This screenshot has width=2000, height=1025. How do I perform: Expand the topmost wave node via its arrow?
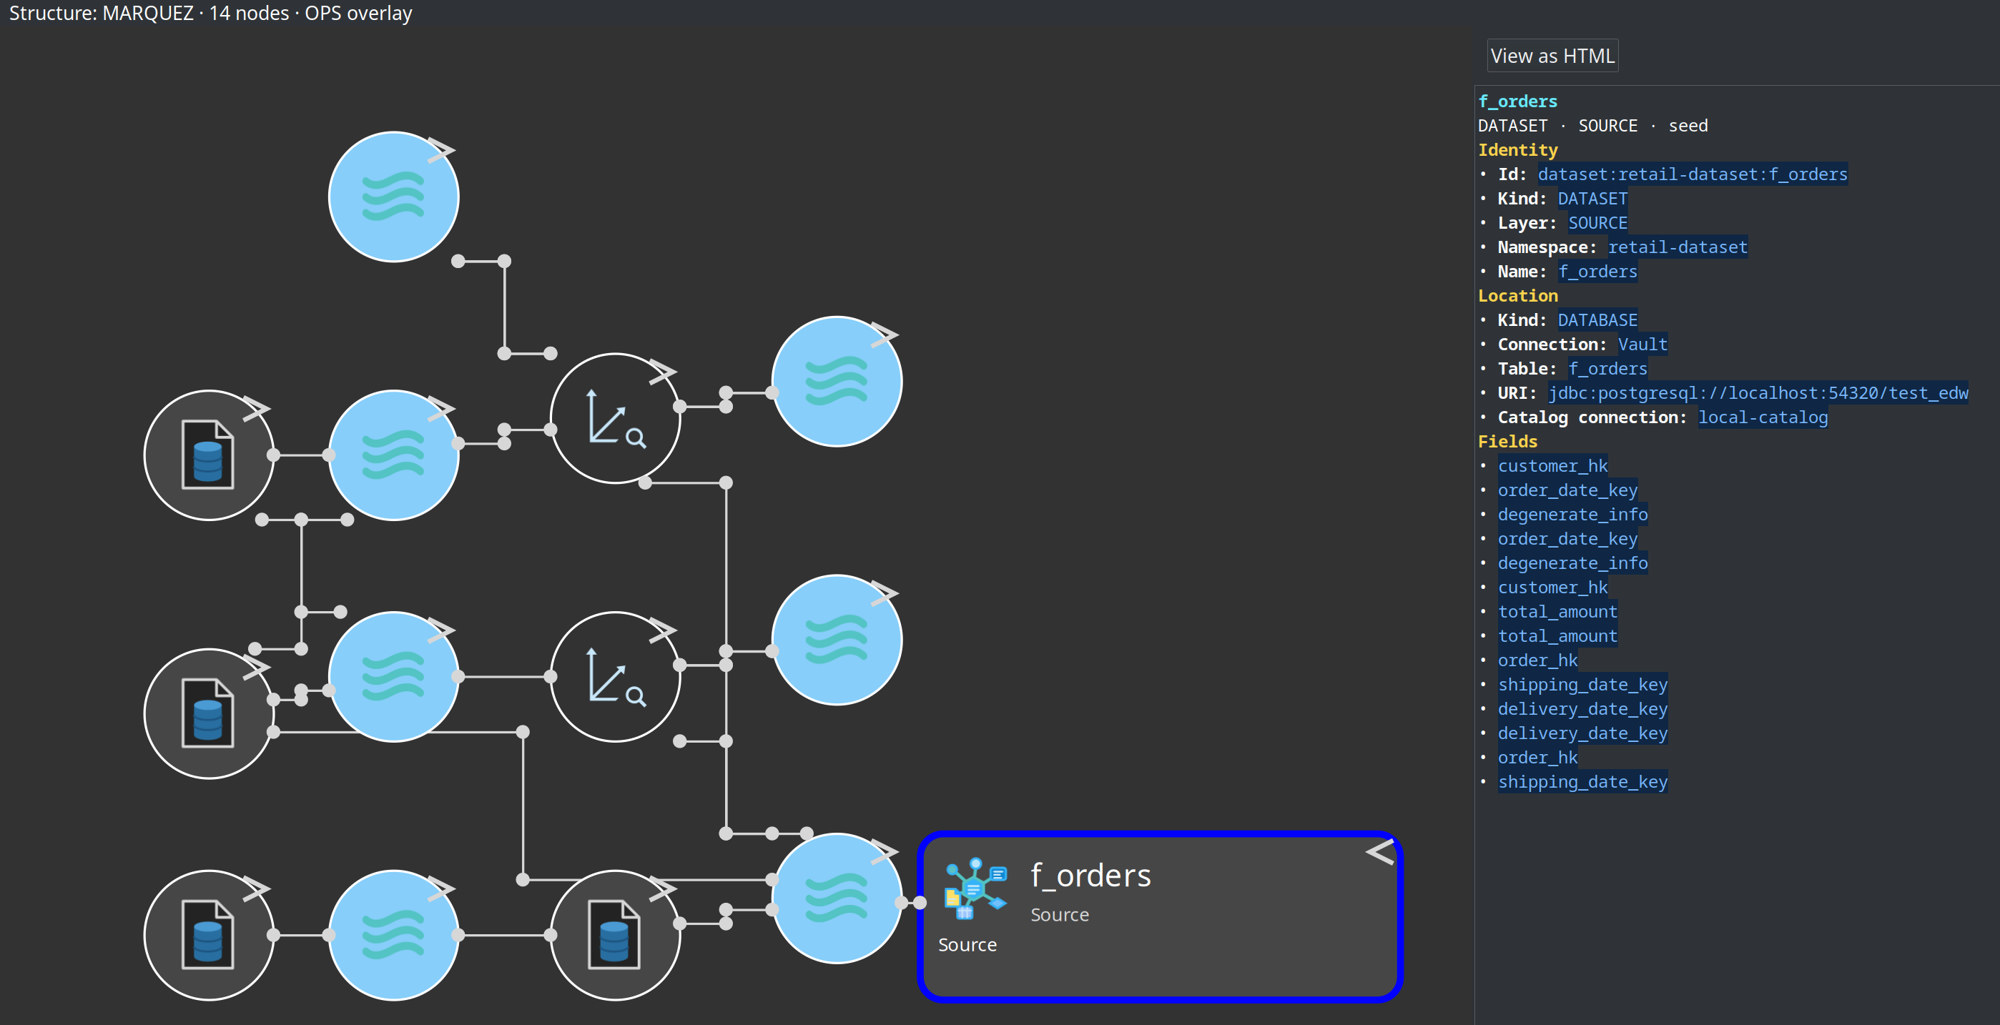(x=441, y=150)
